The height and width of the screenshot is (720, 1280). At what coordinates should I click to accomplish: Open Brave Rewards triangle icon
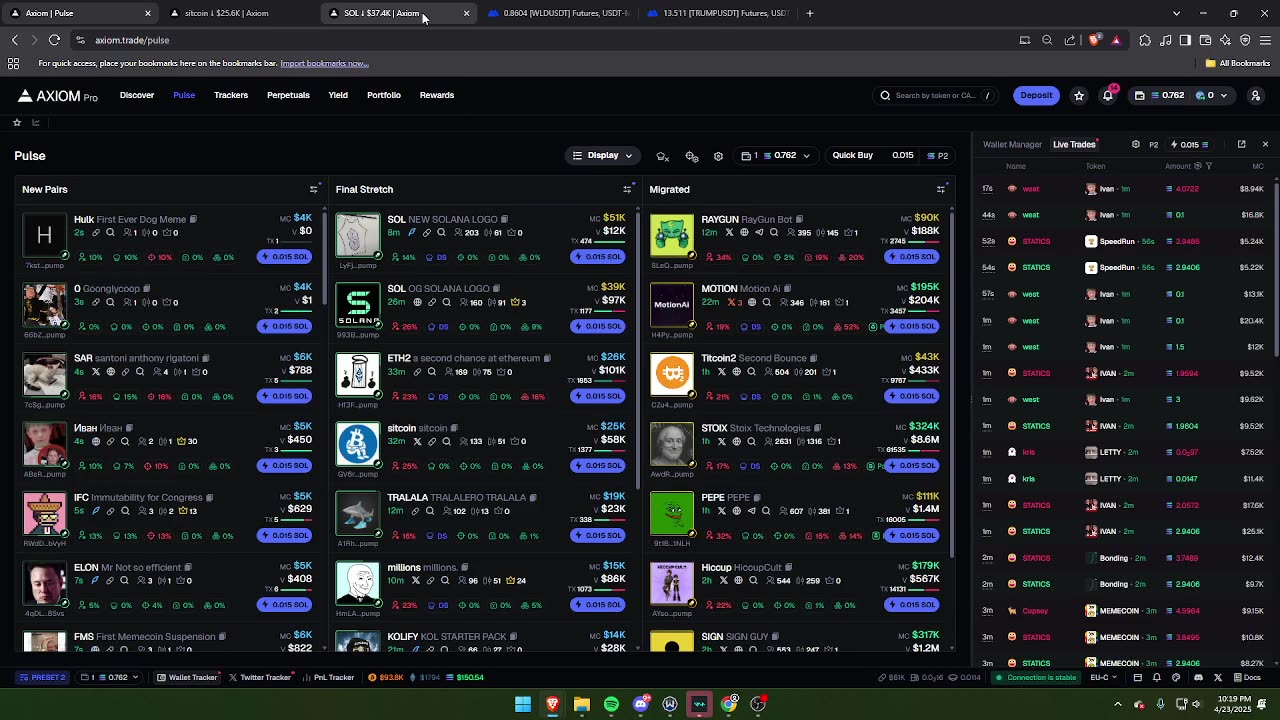pos(1116,40)
